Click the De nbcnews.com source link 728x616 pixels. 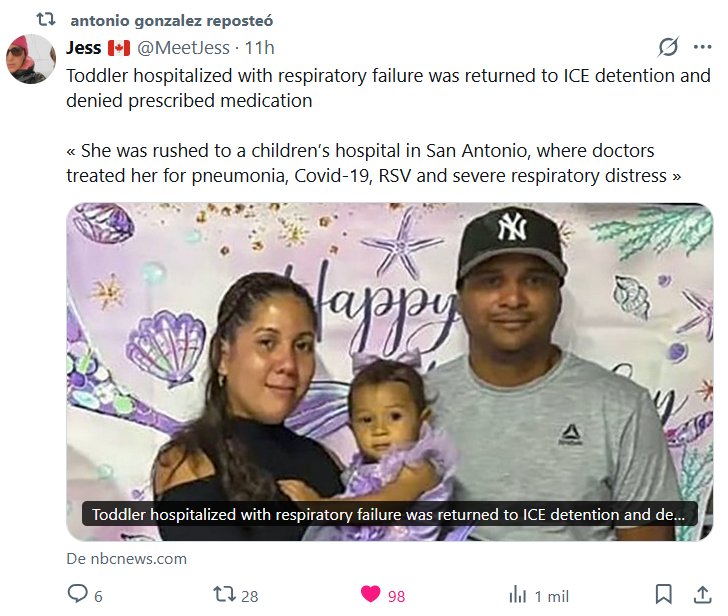(x=127, y=559)
